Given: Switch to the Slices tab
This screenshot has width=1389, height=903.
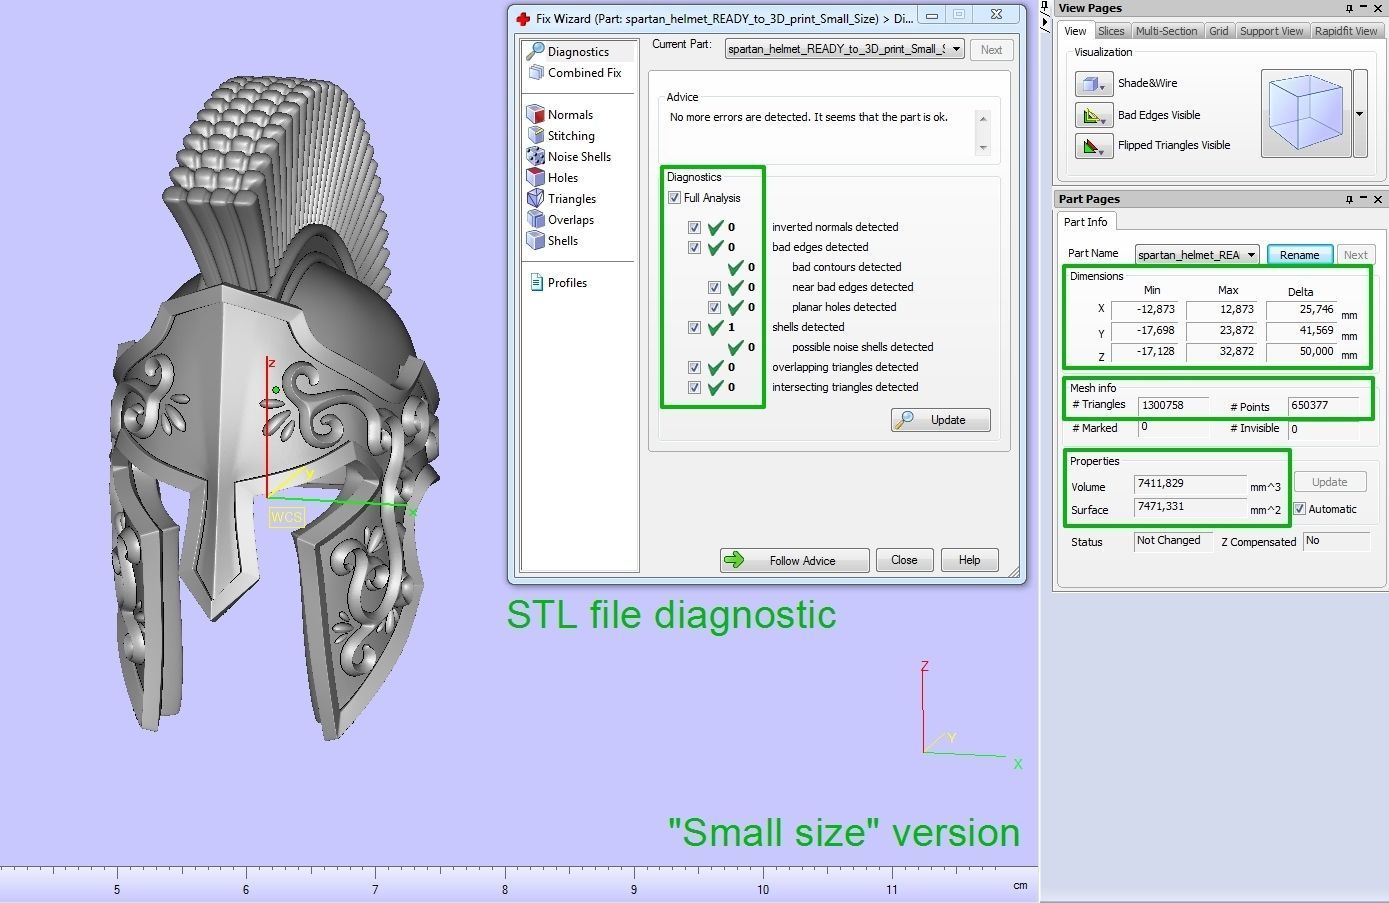Looking at the screenshot, I should pos(1111,31).
